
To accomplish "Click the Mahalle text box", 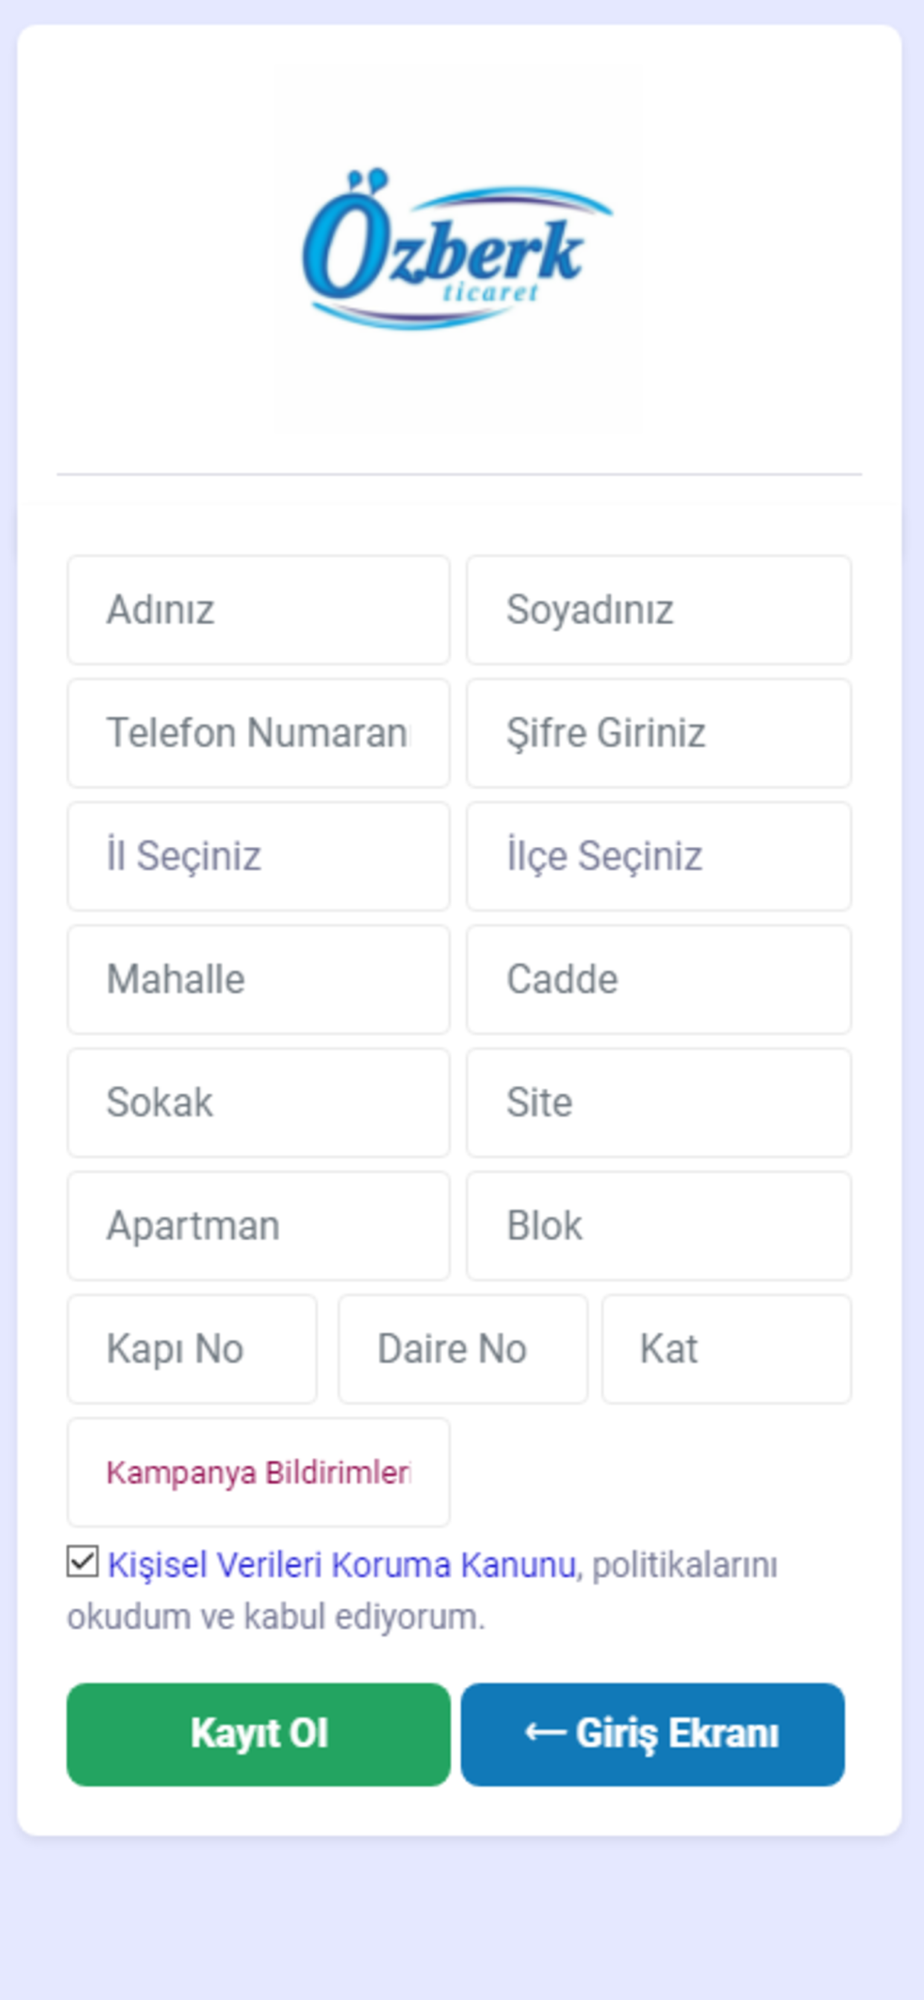I will pos(258,979).
